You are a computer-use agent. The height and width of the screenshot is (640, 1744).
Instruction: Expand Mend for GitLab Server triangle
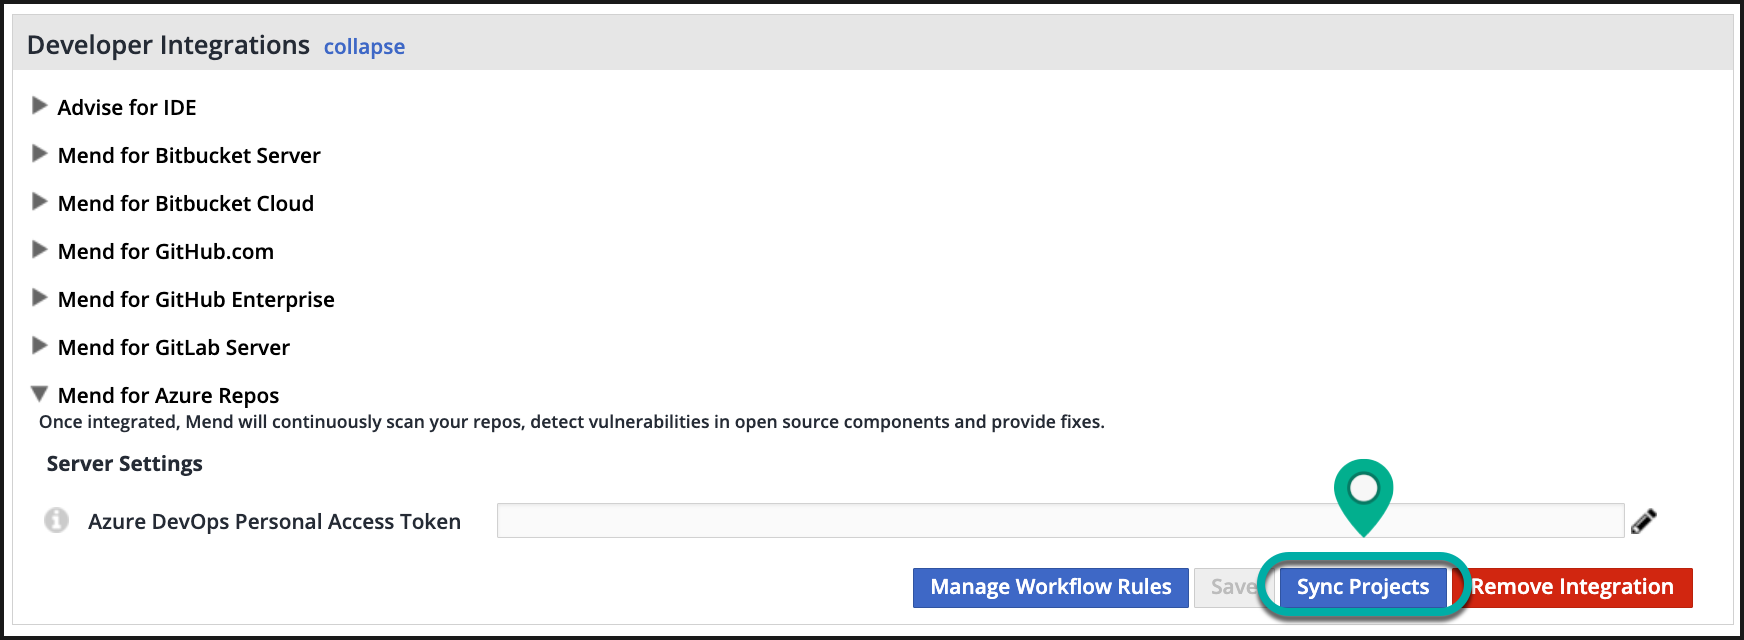pos(40,346)
